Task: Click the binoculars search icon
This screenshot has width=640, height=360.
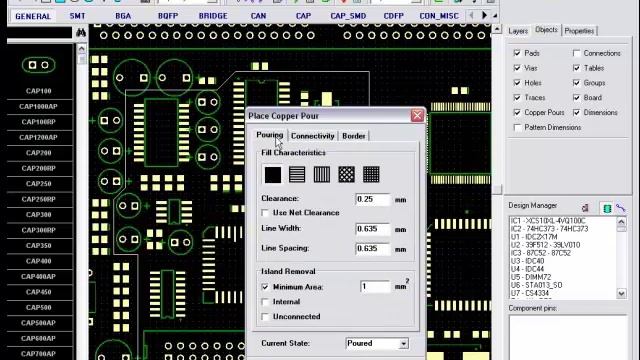Action: click(x=81, y=33)
